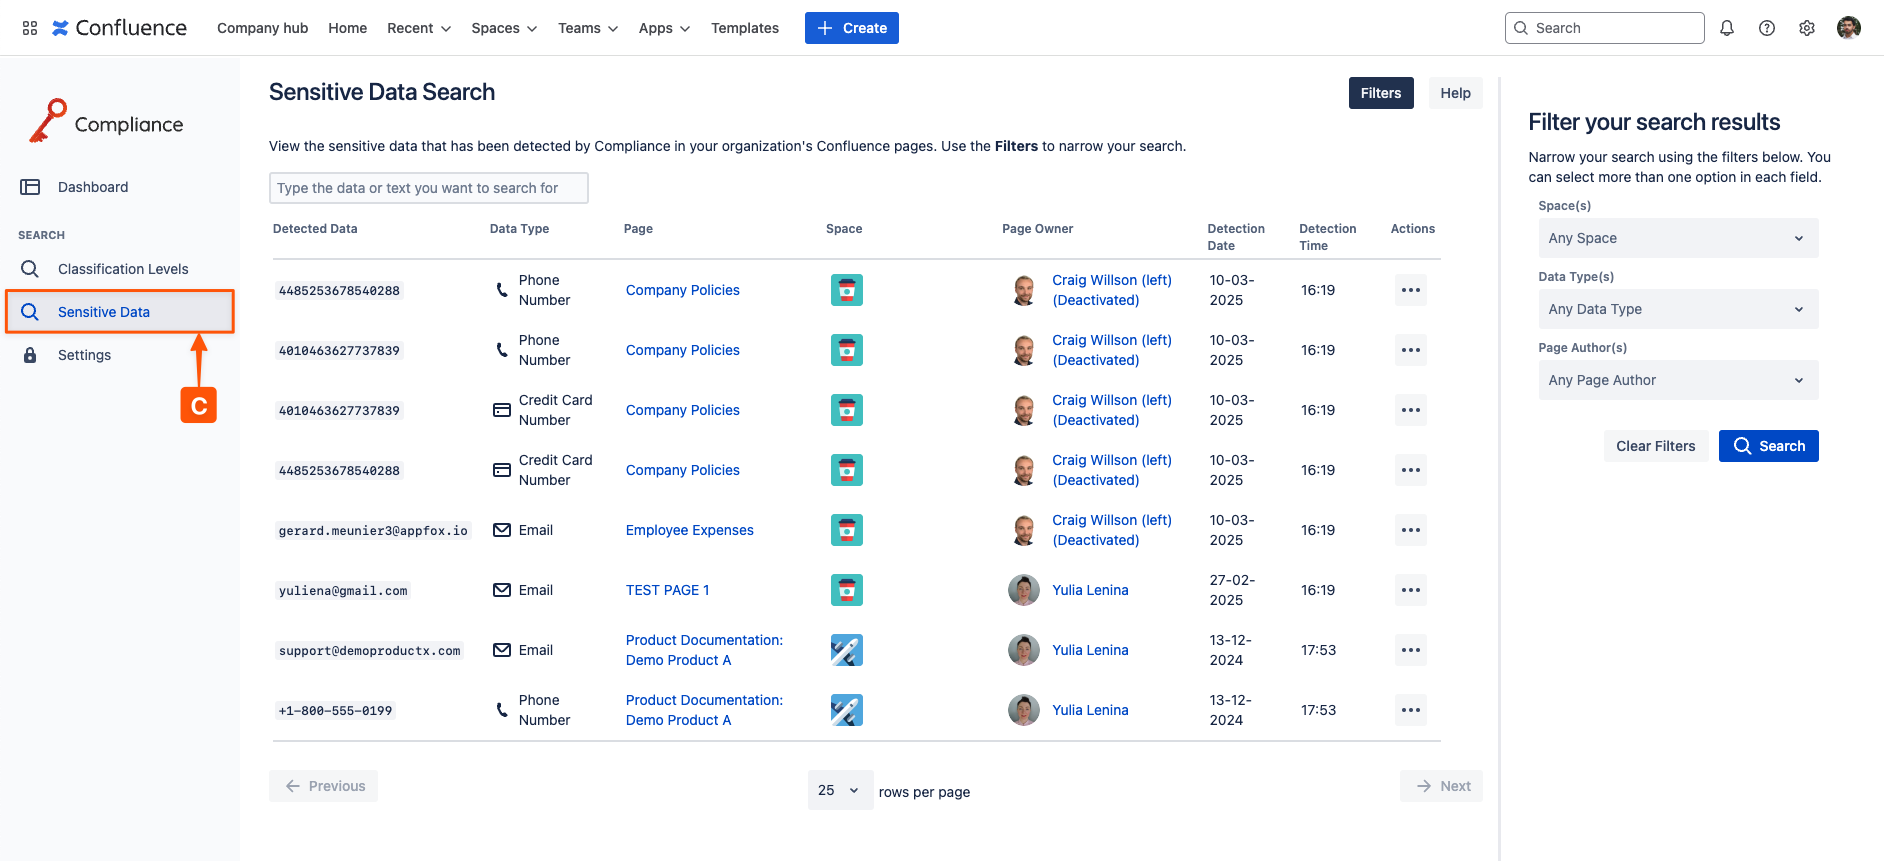Go to Classification Levels in sidebar
This screenshot has width=1884, height=861.
[123, 269]
